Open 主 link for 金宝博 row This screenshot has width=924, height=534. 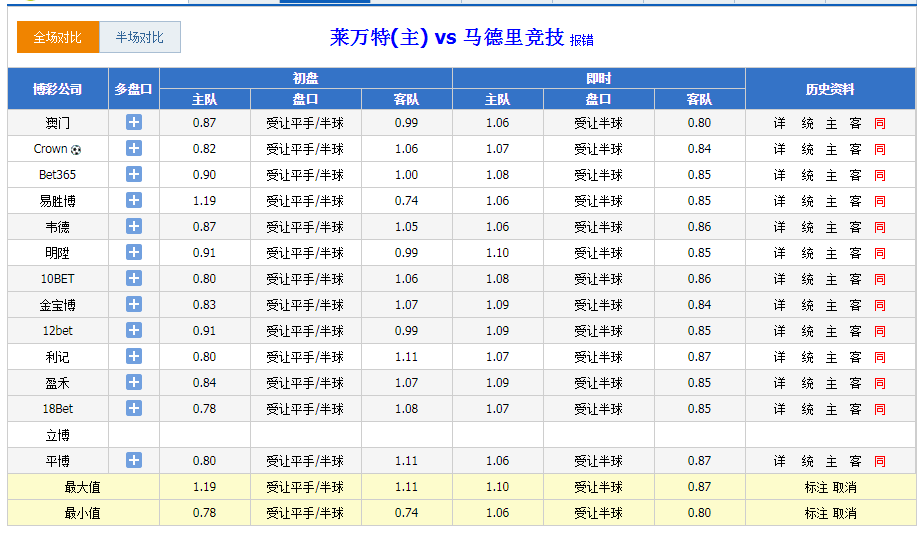pyautogui.click(x=831, y=305)
